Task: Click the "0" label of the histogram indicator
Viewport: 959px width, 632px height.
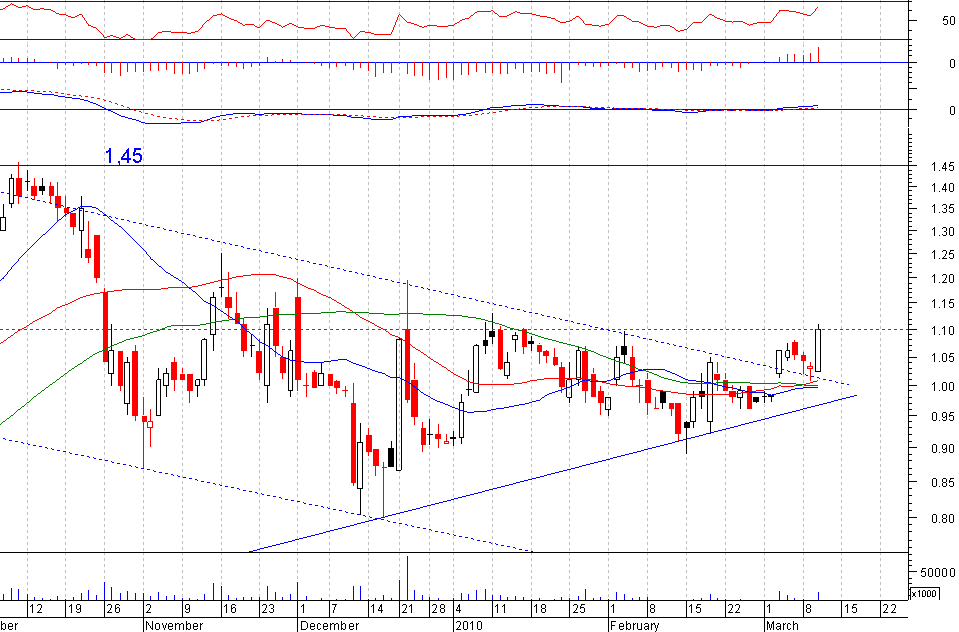Action: 952,64
